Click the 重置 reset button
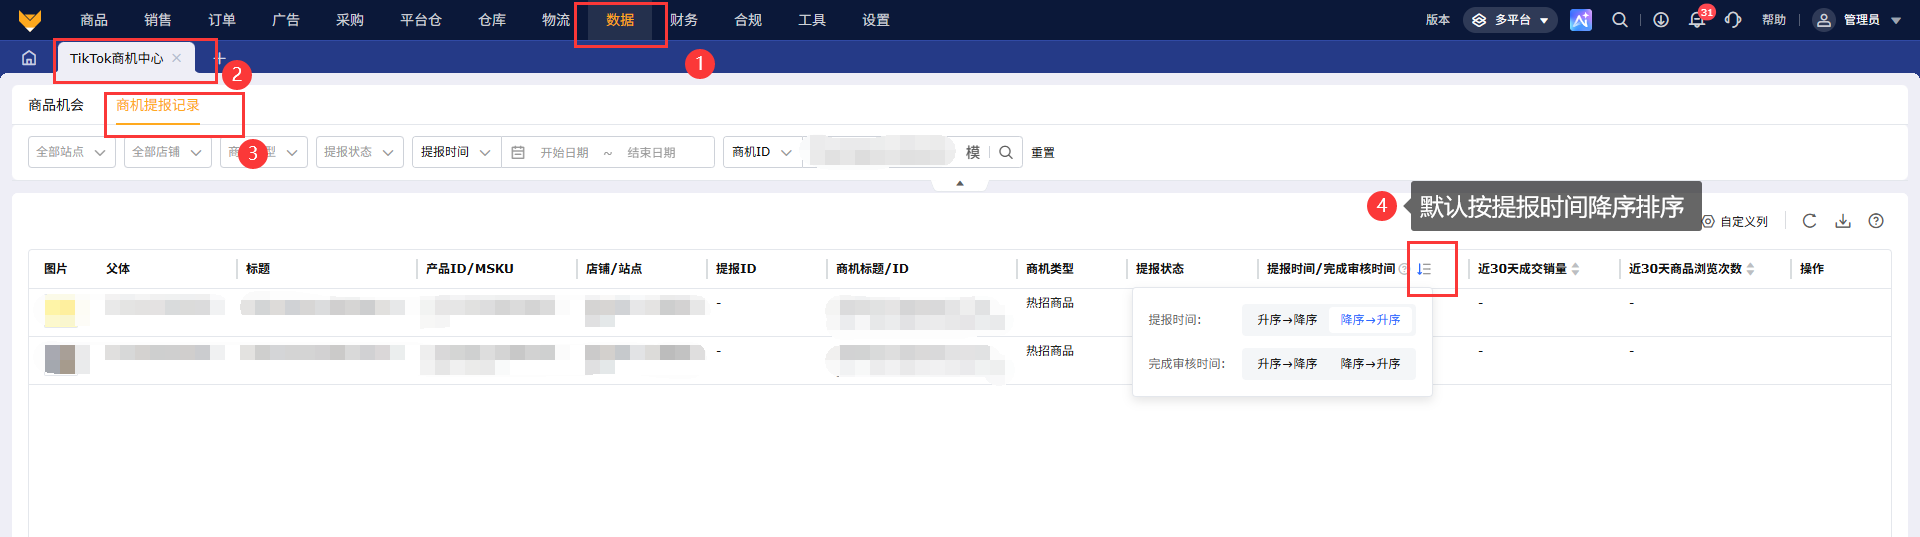This screenshot has width=1920, height=537. click(x=1043, y=152)
